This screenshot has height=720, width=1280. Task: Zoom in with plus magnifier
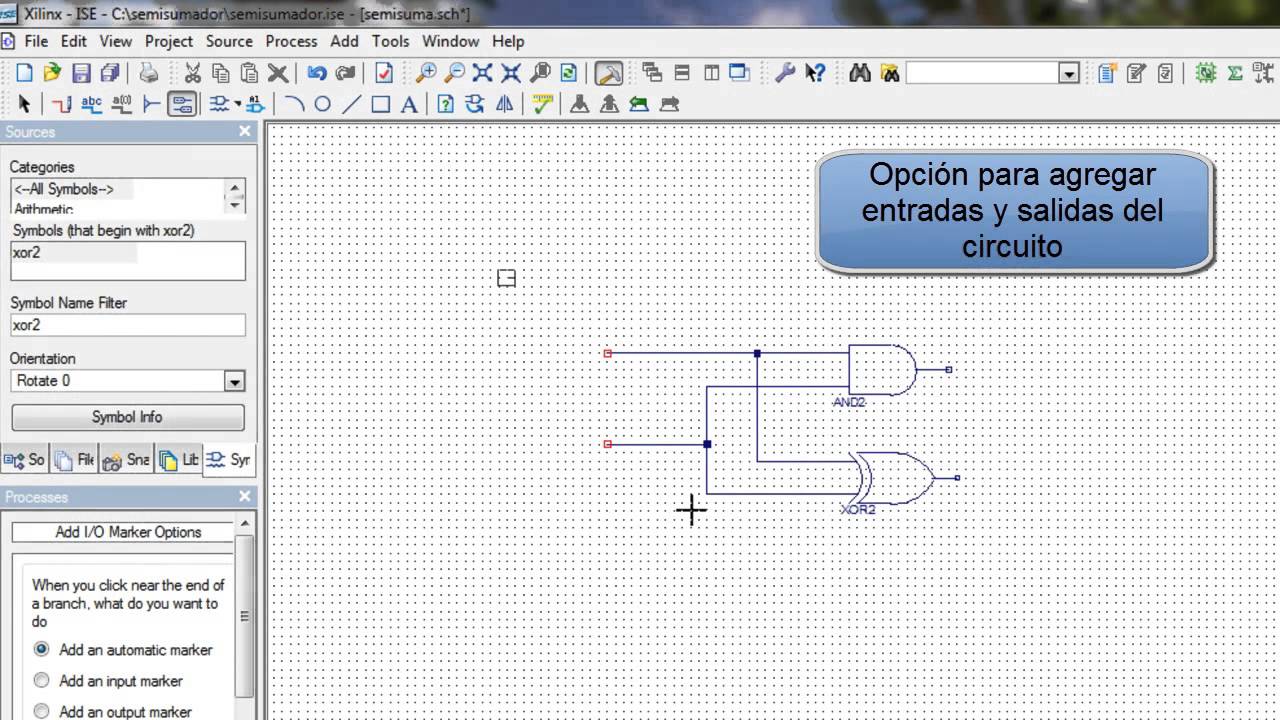tap(426, 73)
